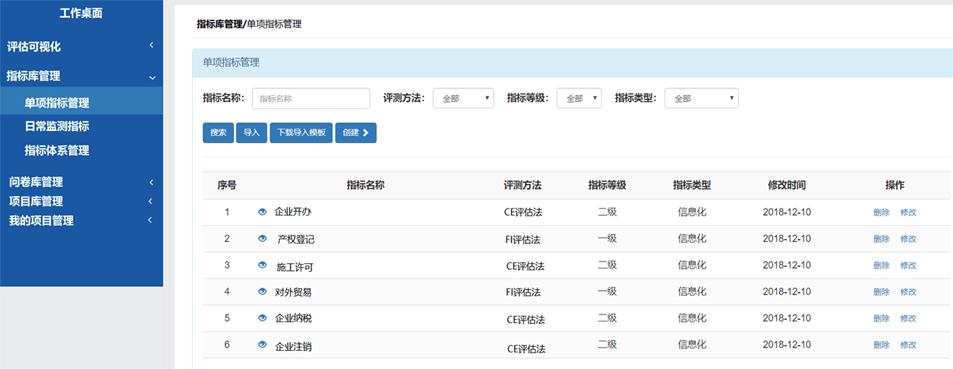Edit the 企业纳税 row via 修改
Screen dimensions: 953x369
point(908,318)
